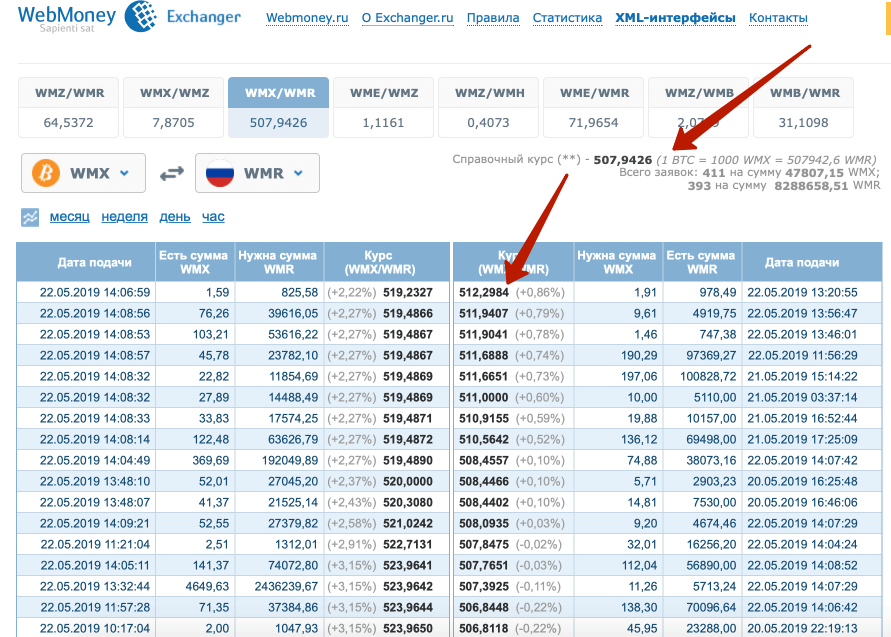
Task: Open the WMR currency dropdown
Action: click(x=257, y=173)
